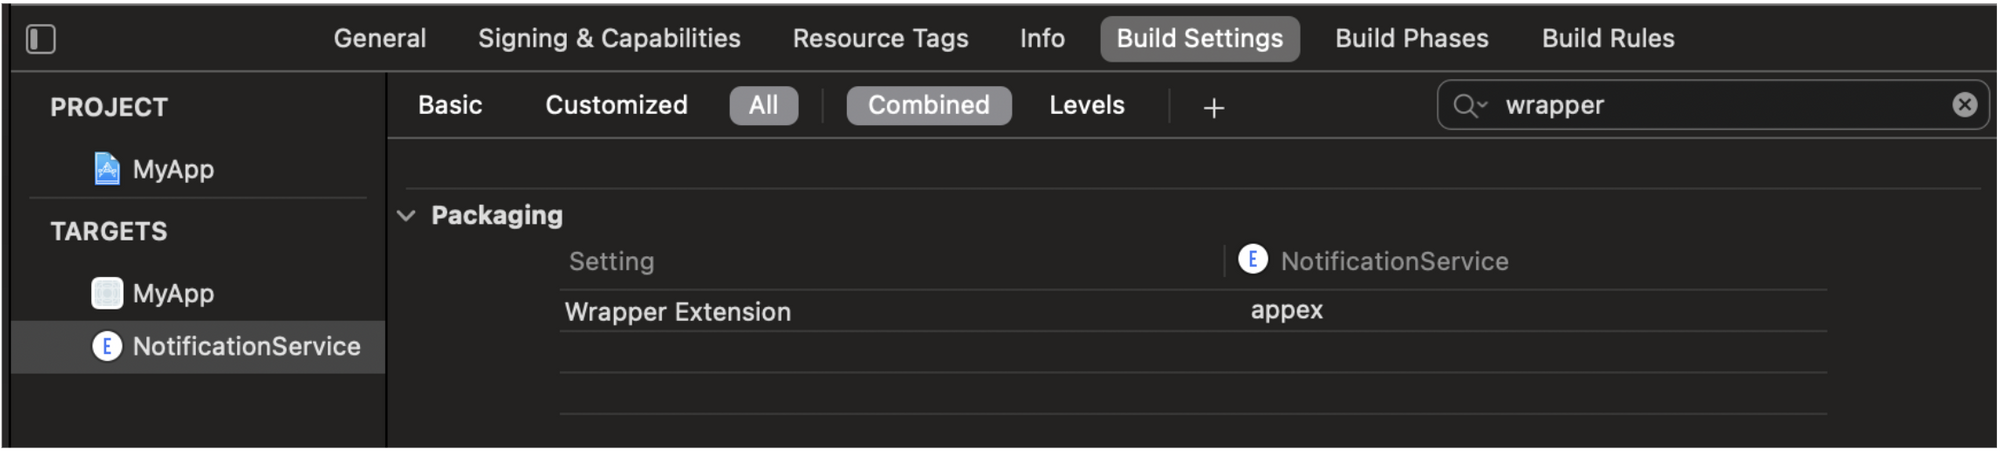2000x454 pixels.
Task: Switch to Signing & Capabilities tab
Action: [609, 38]
